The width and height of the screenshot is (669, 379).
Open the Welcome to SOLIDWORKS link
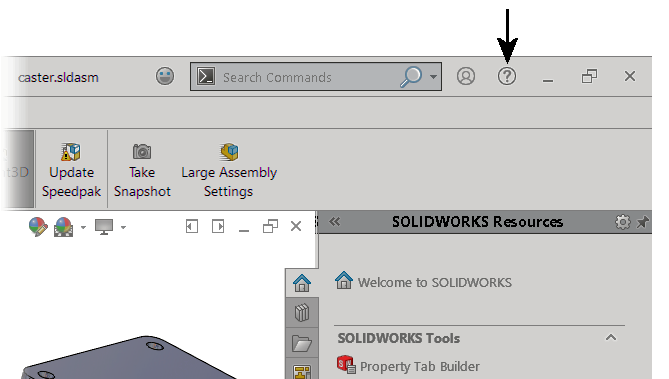(435, 283)
